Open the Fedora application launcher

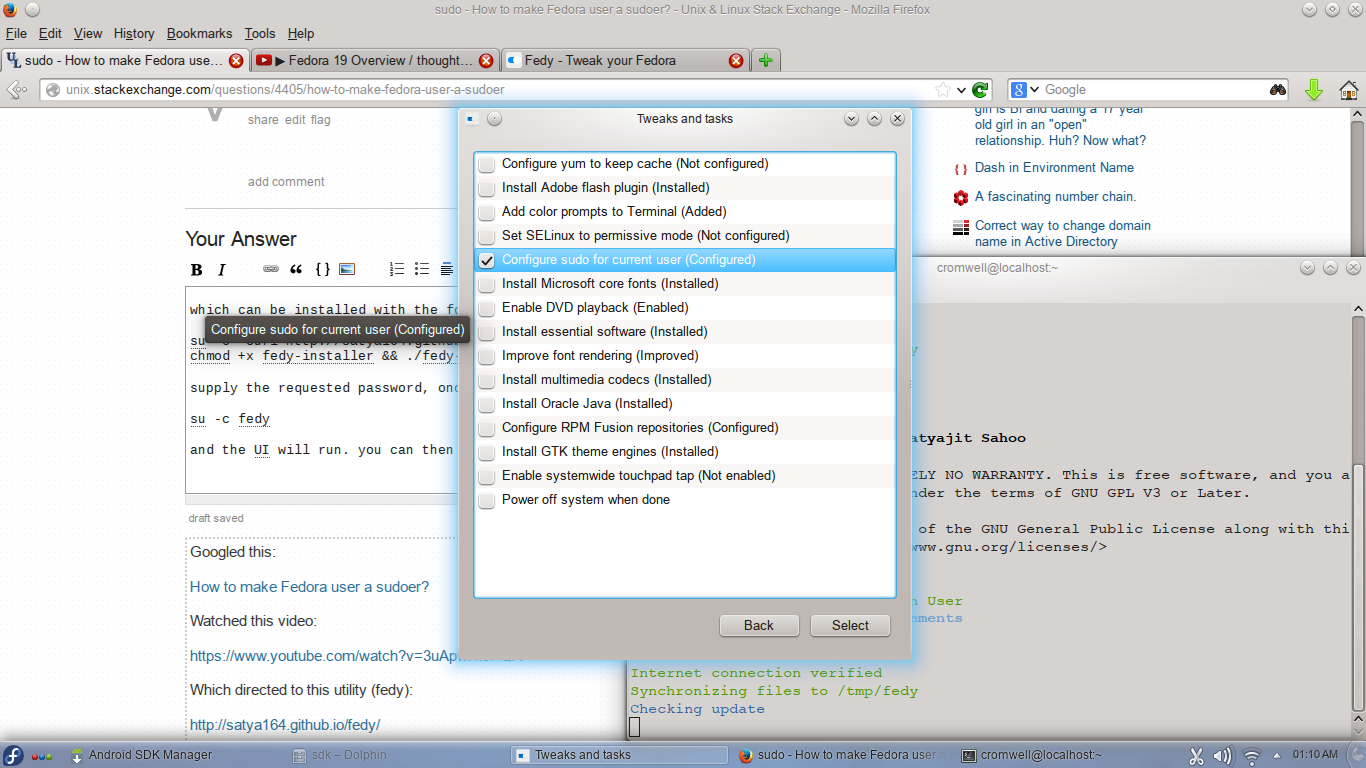tap(14, 755)
